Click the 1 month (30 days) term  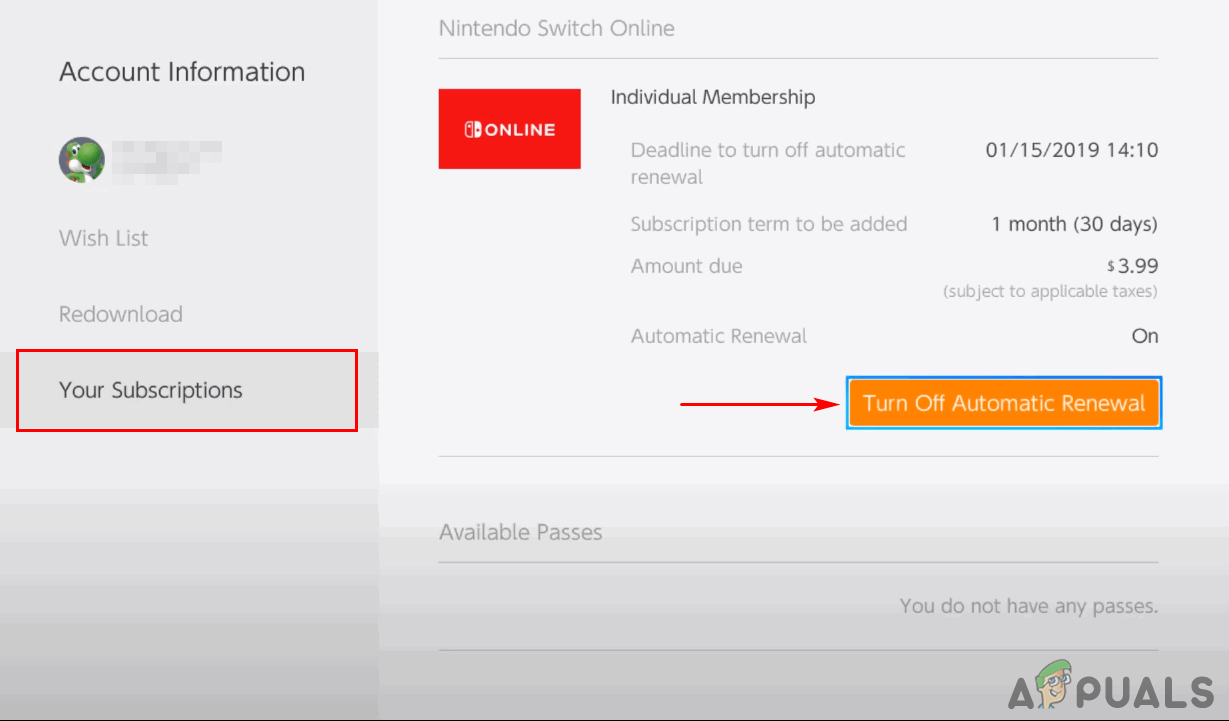(1074, 224)
